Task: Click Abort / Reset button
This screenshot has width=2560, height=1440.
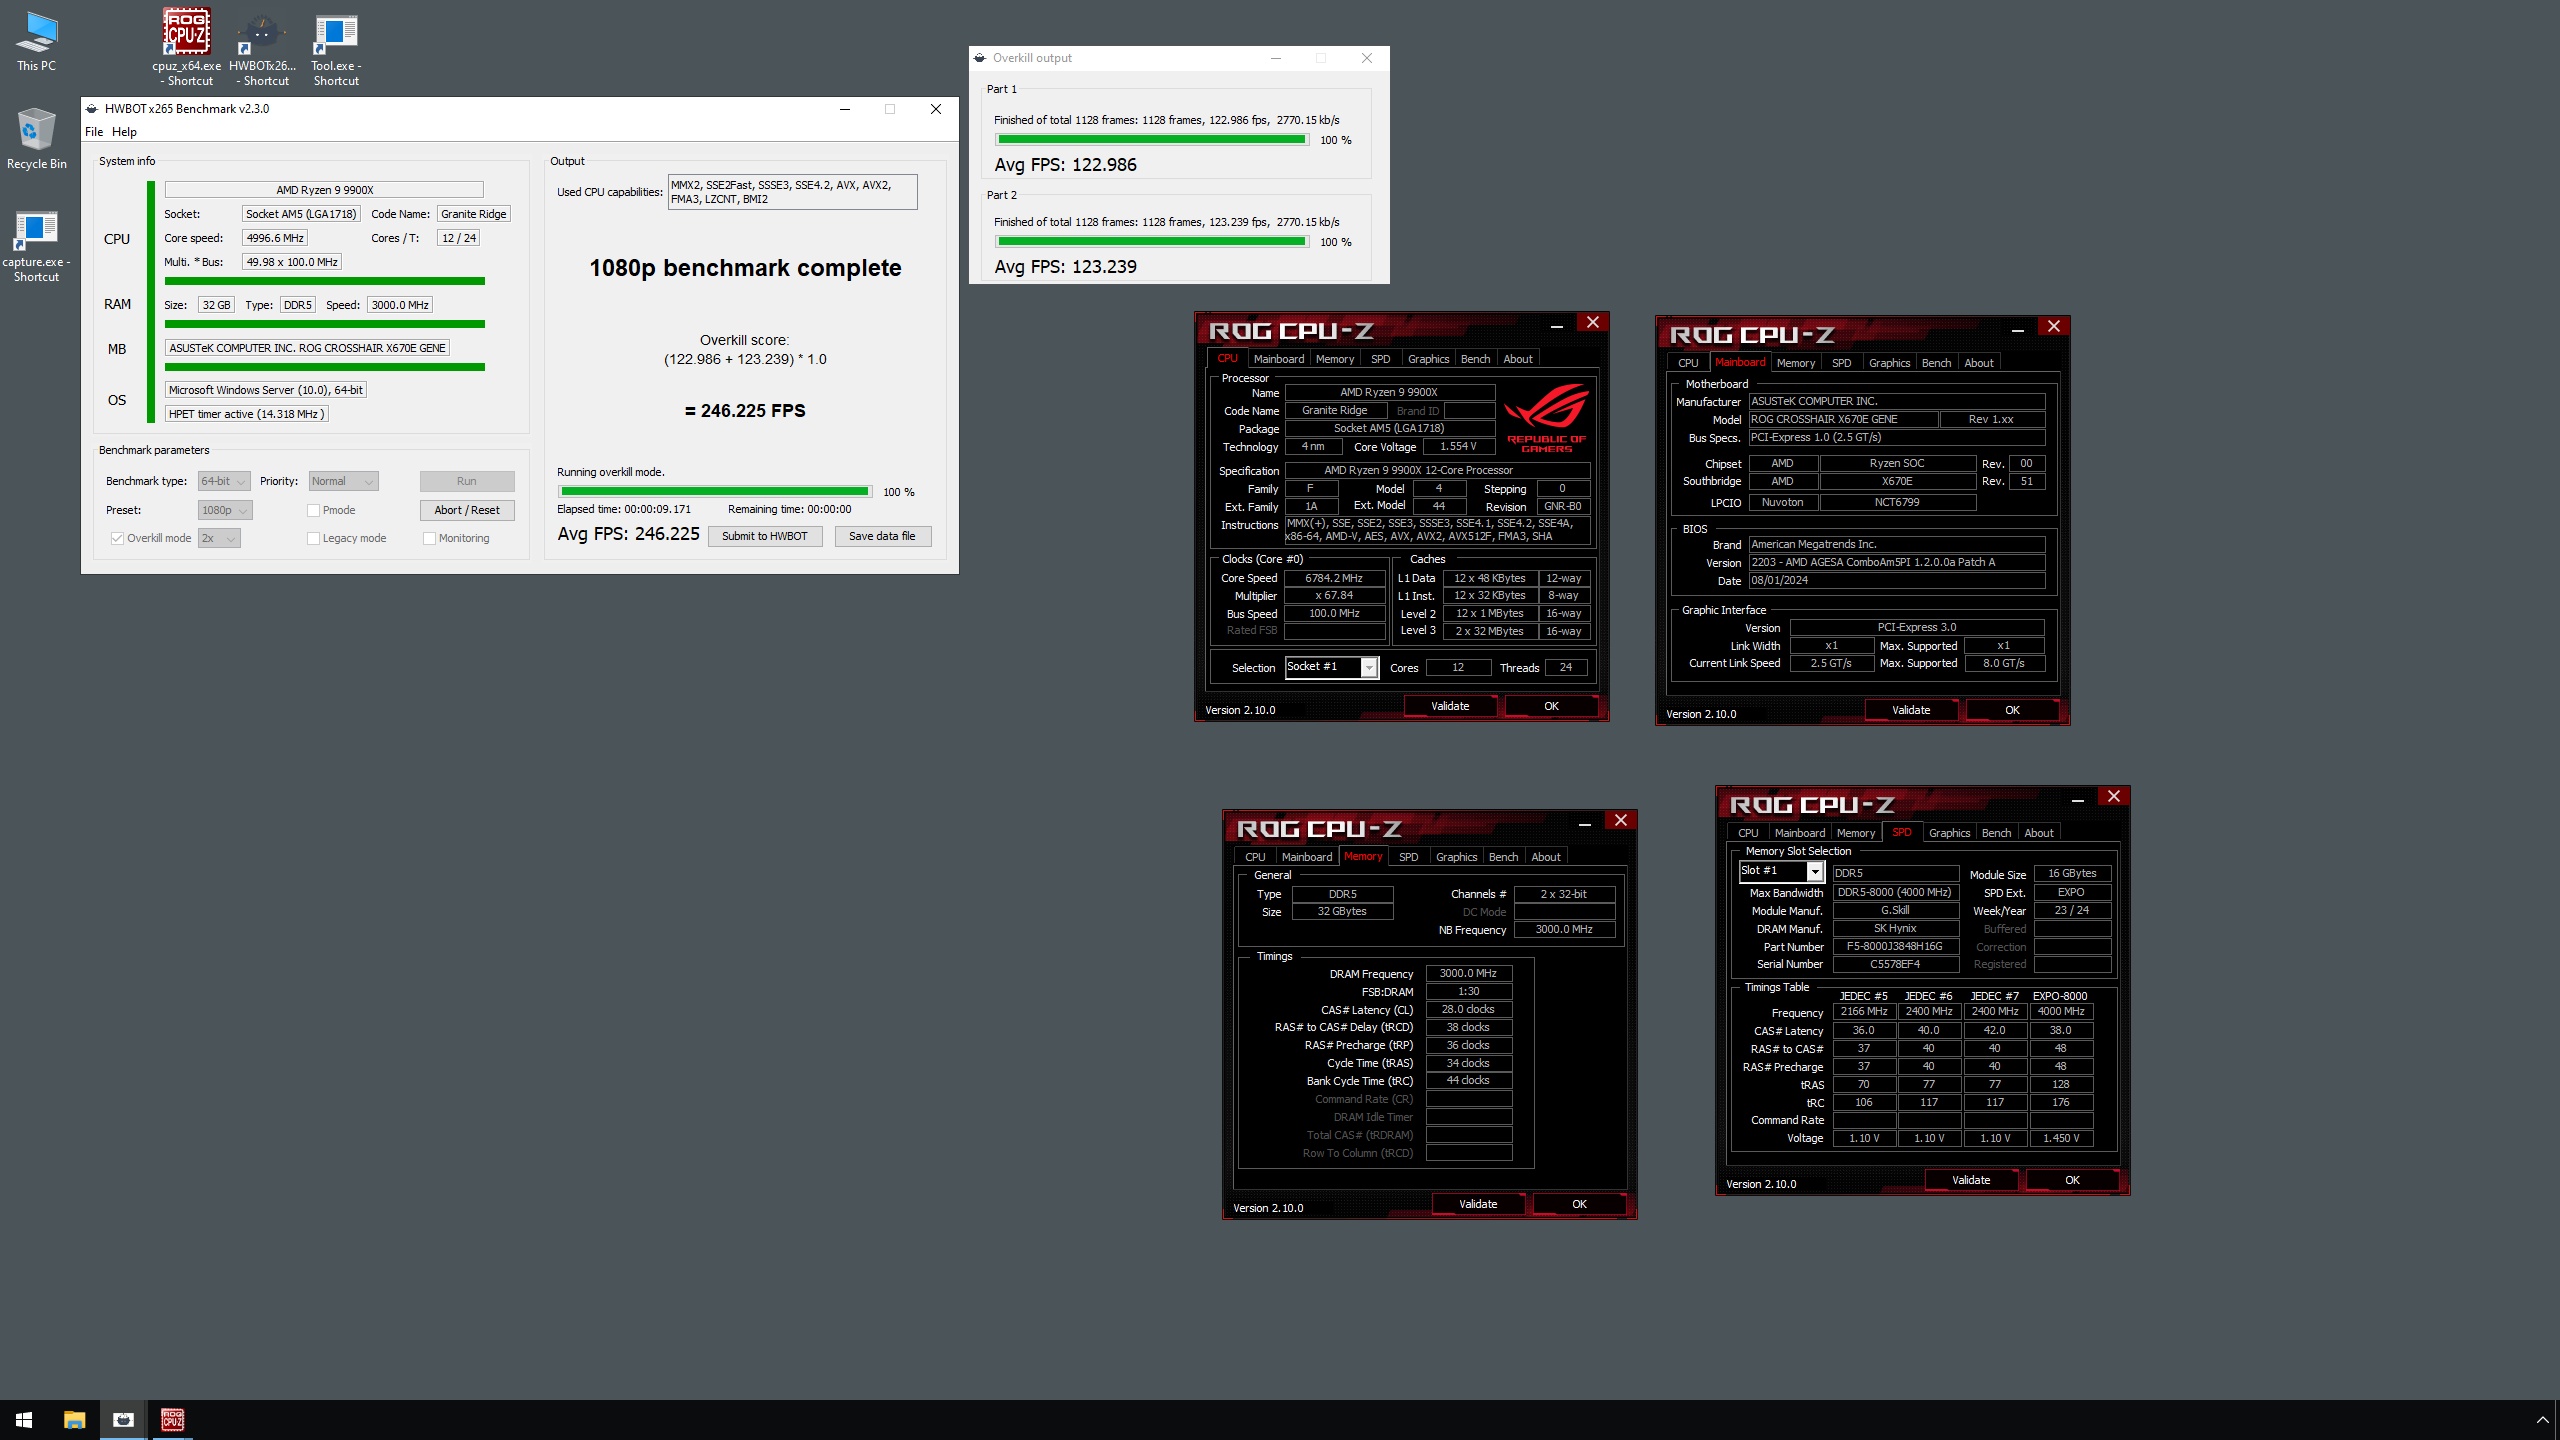Action: [467, 510]
